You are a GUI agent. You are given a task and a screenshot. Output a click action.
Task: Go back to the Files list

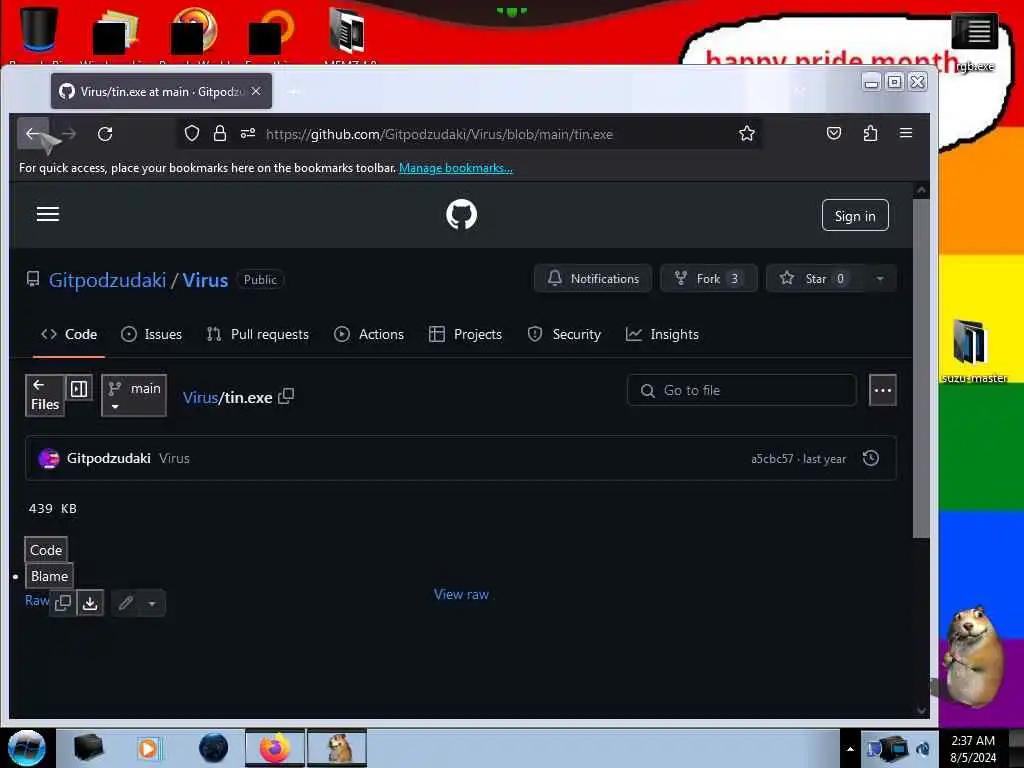[x=45, y=395]
